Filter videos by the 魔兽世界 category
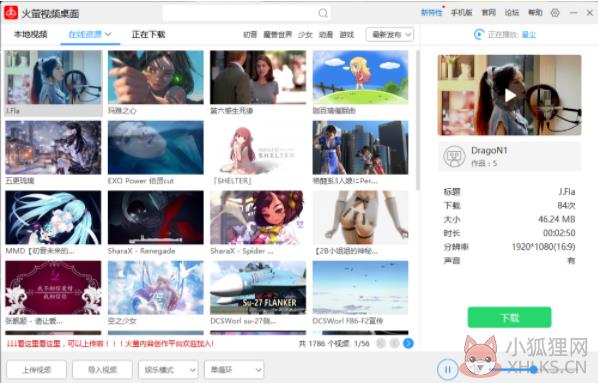Image resolution: width=598 pixels, height=383 pixels. tap(278, 35)
